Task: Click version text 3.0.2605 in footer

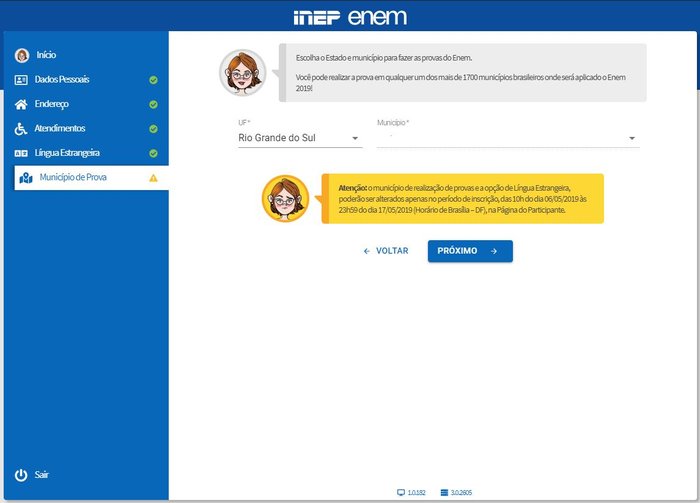Action: tap(461, 493)
